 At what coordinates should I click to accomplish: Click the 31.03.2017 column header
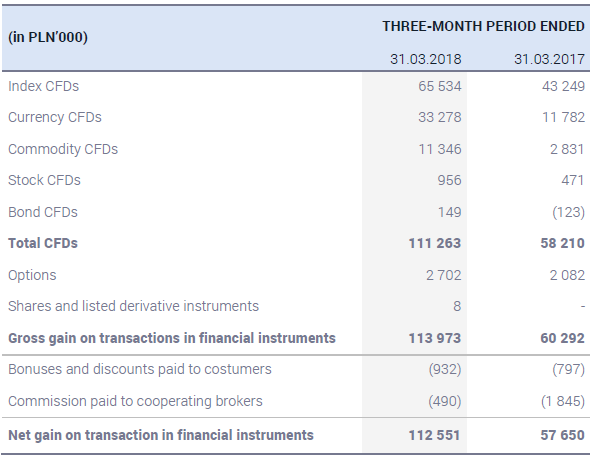(x=549, y=59)
